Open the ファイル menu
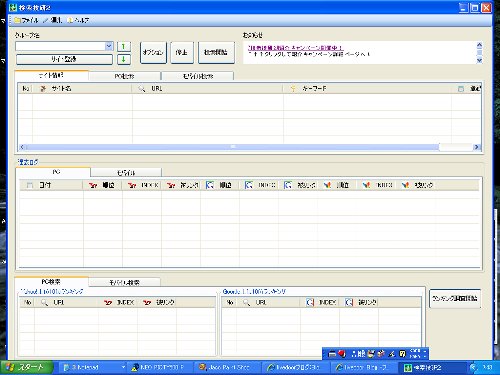 pos(26,20)
